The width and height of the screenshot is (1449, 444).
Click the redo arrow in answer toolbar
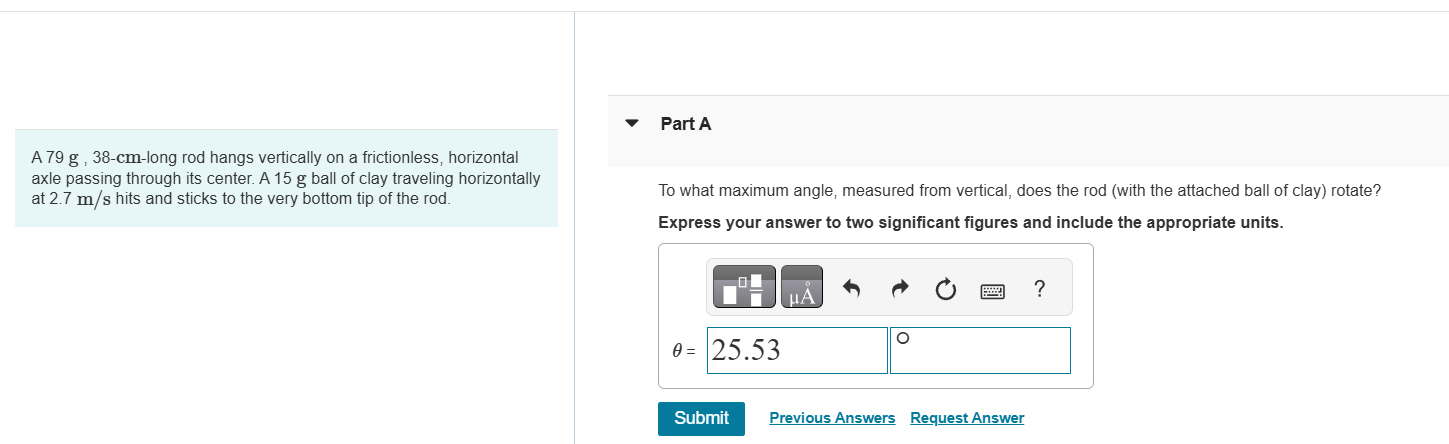pyautogui.click(x=898, y=289)
